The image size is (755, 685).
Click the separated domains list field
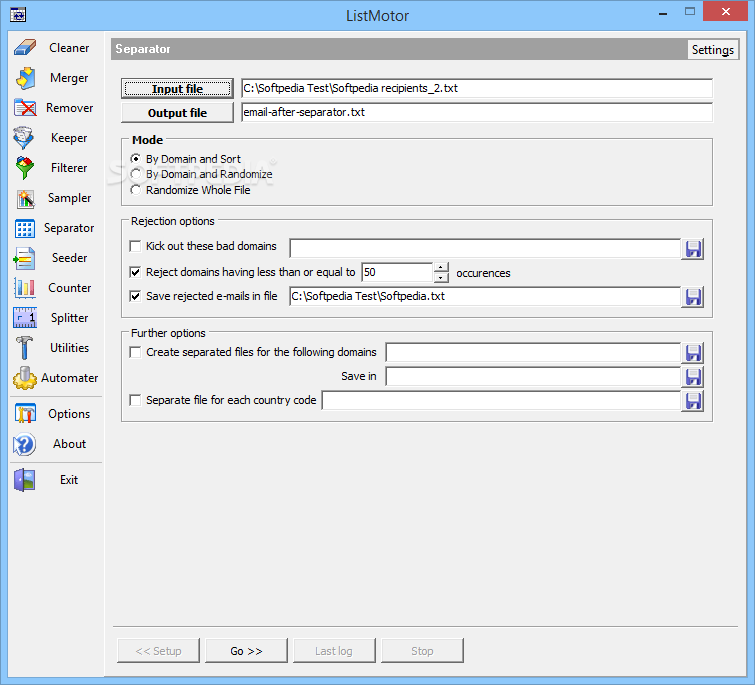[533, 352]
